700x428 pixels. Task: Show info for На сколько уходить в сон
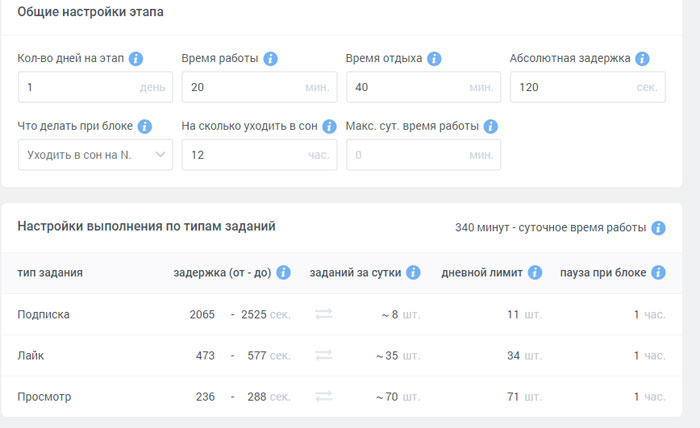(x=329, y=126)
